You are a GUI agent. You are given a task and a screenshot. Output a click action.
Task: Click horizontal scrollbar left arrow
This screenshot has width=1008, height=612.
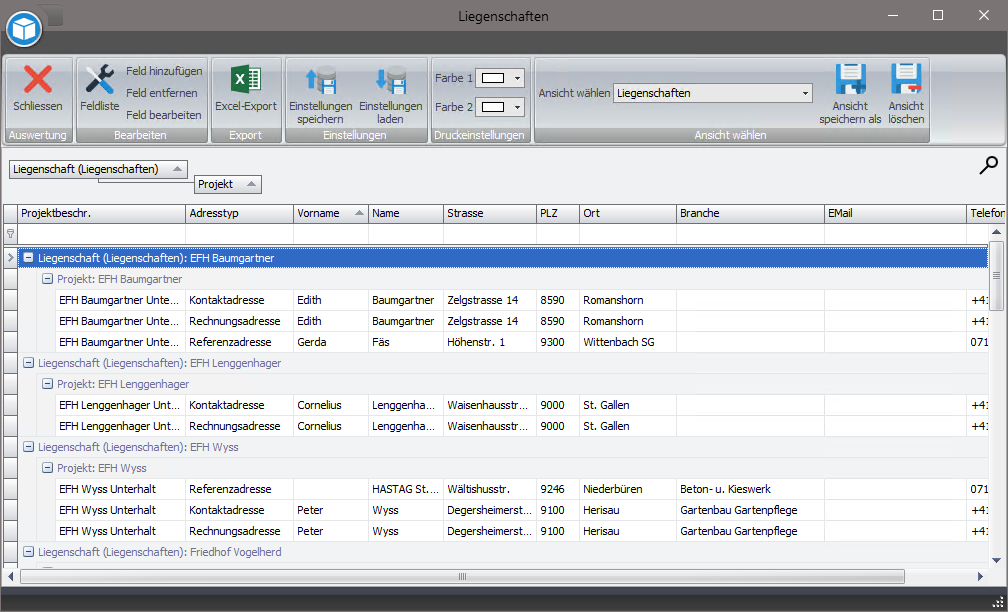pyautogui.click(x=11, y=577)
